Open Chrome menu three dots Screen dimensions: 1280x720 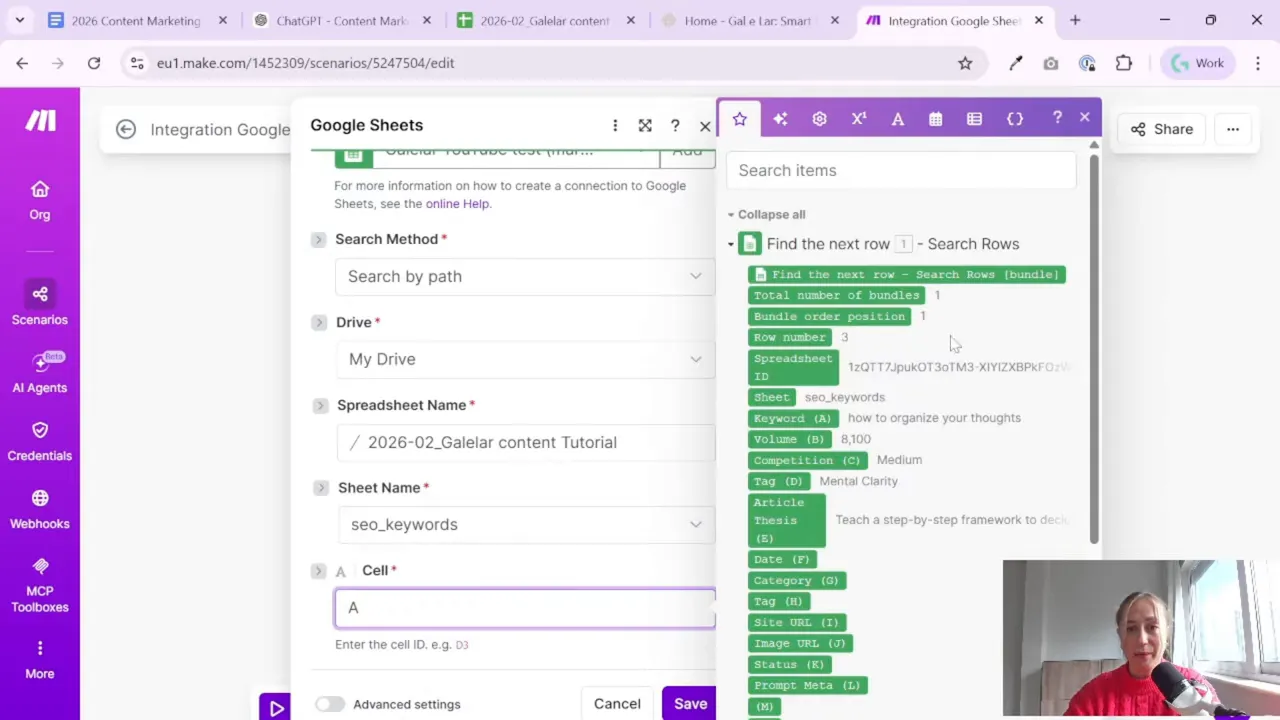coord(1256,63)
